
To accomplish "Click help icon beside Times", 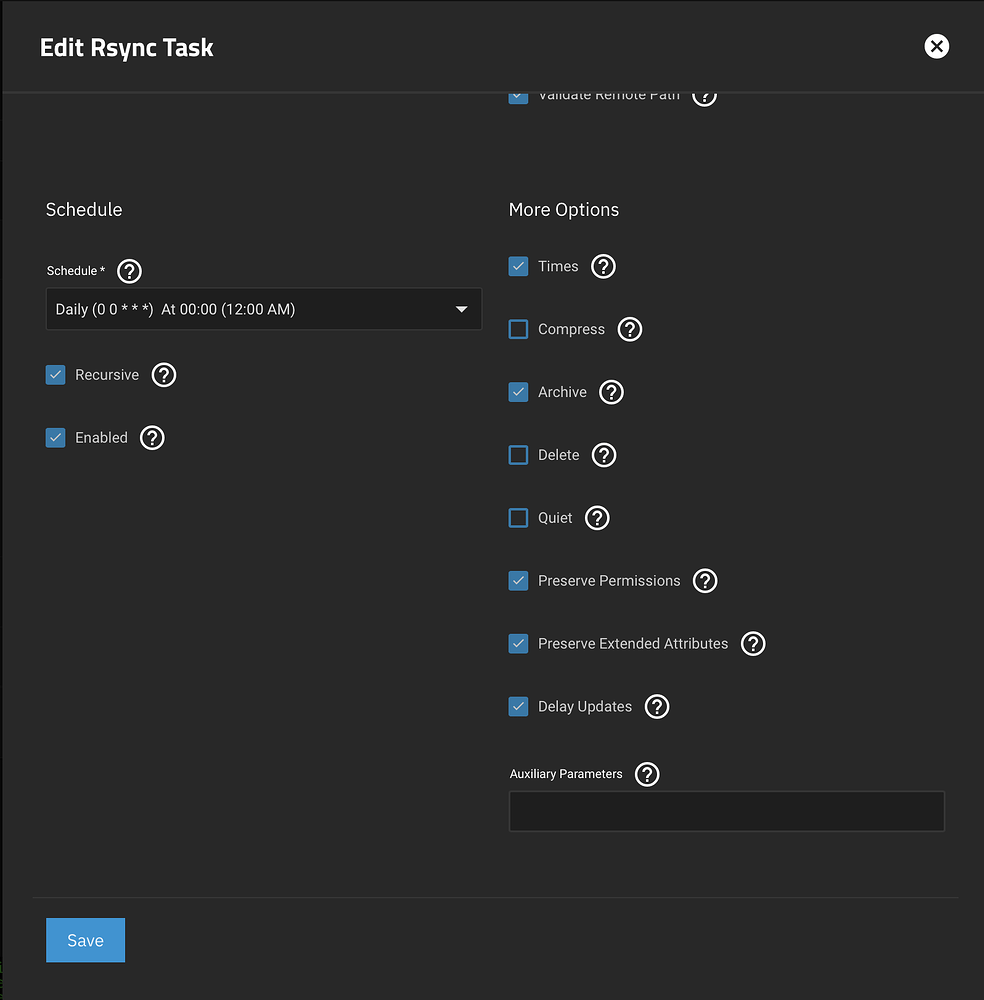I will 603,267.
